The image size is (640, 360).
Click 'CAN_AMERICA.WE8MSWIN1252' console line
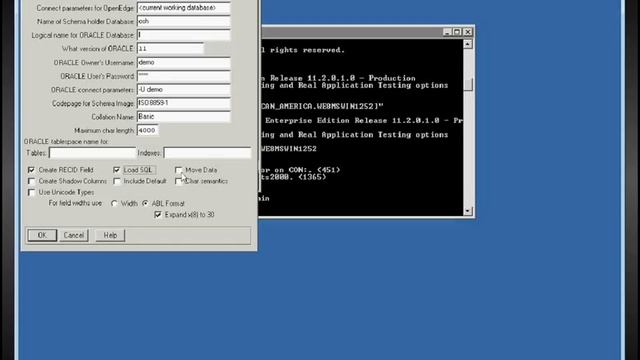pos(322,107)
